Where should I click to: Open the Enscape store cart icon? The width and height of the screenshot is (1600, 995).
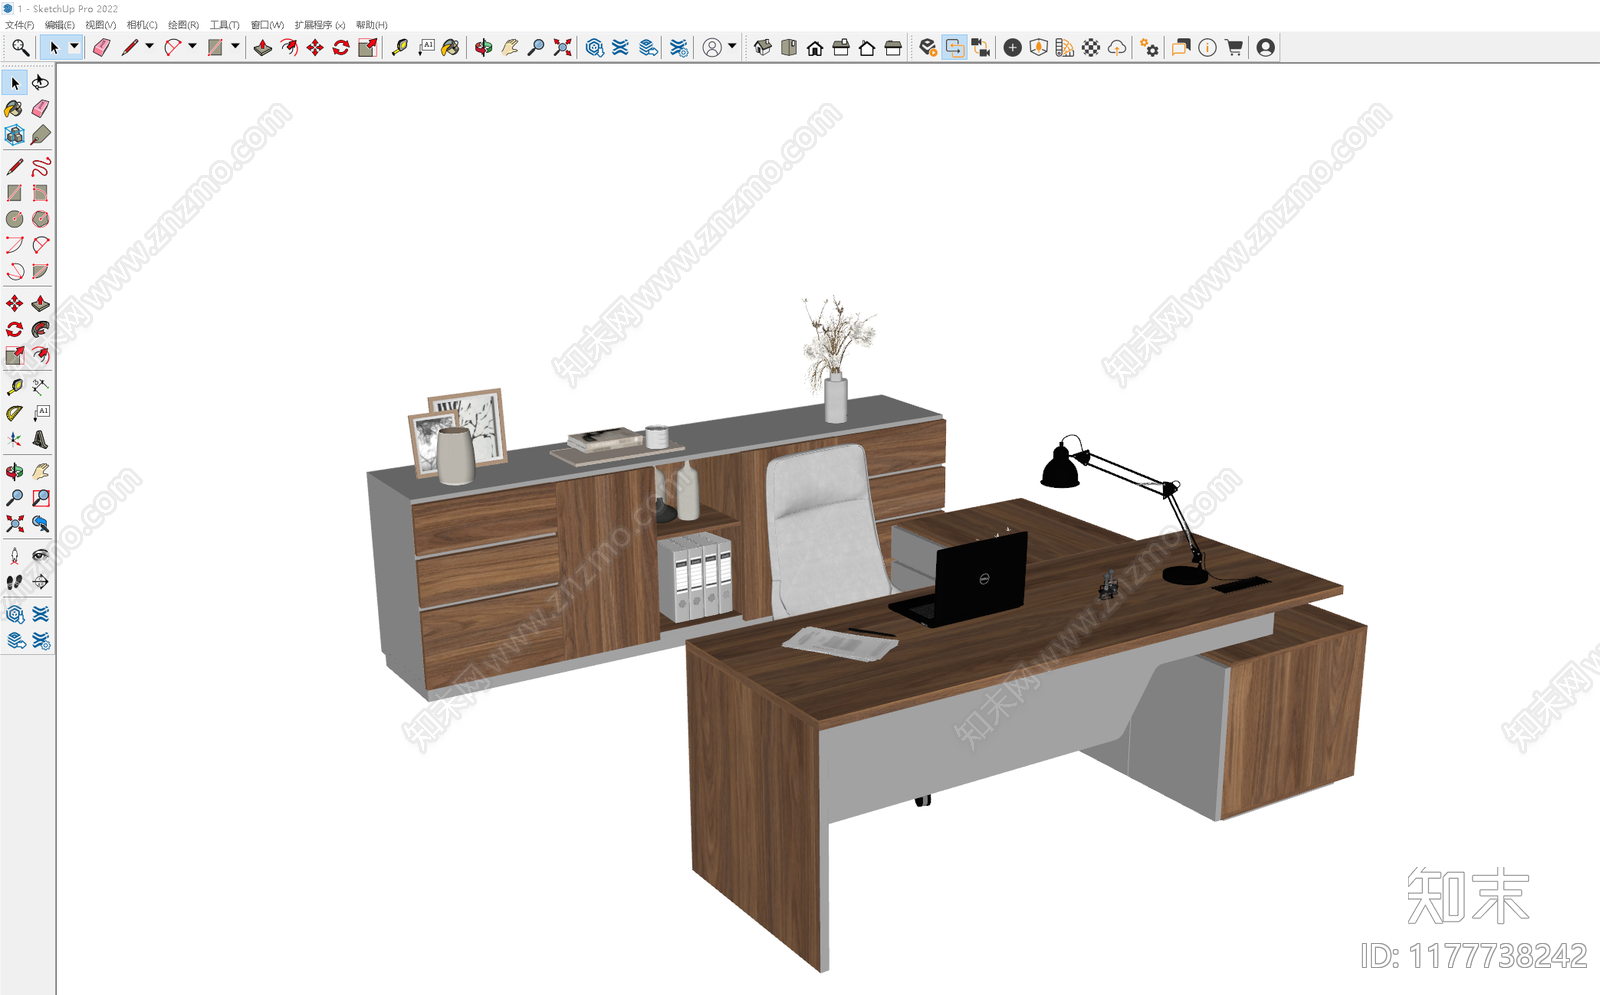pos(1234,47)
